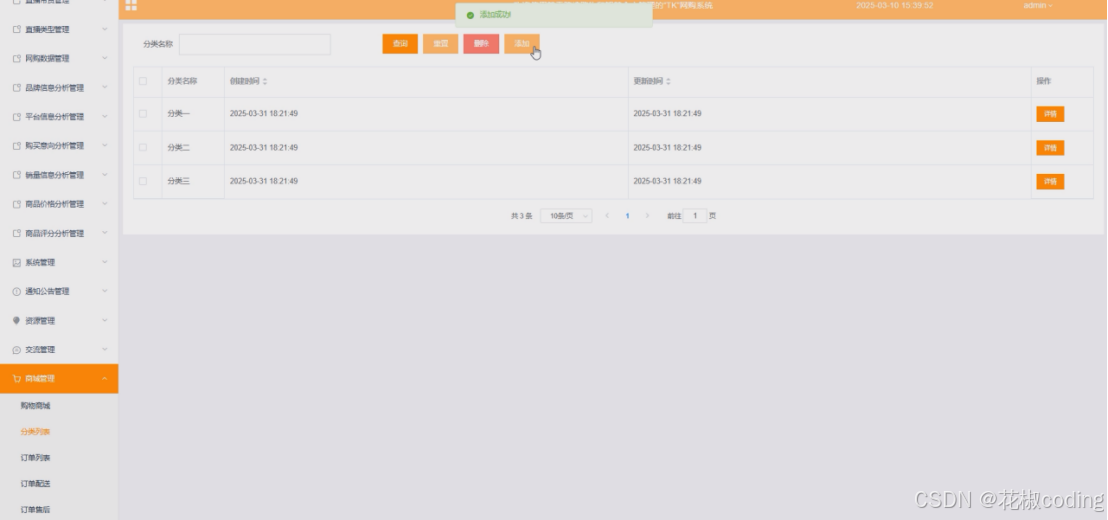Click page number 1 in the pagination

[x=627, y=216]
